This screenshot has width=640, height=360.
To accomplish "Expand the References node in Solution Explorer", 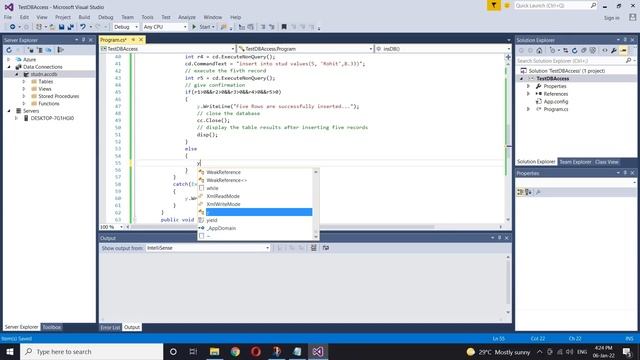I will coord(528,94).
